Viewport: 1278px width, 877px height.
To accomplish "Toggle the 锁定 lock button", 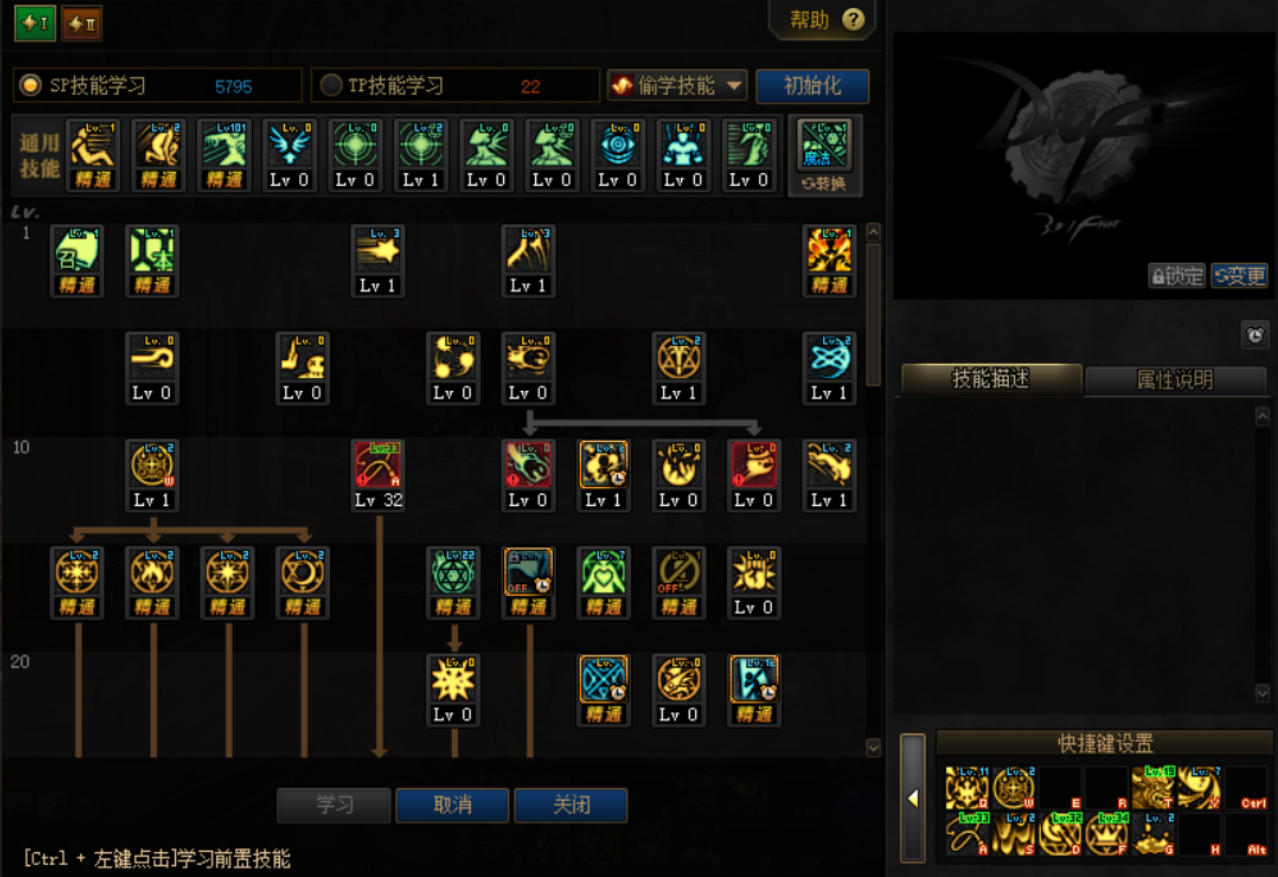I will pyautogui.click(x=1176, y=276).
